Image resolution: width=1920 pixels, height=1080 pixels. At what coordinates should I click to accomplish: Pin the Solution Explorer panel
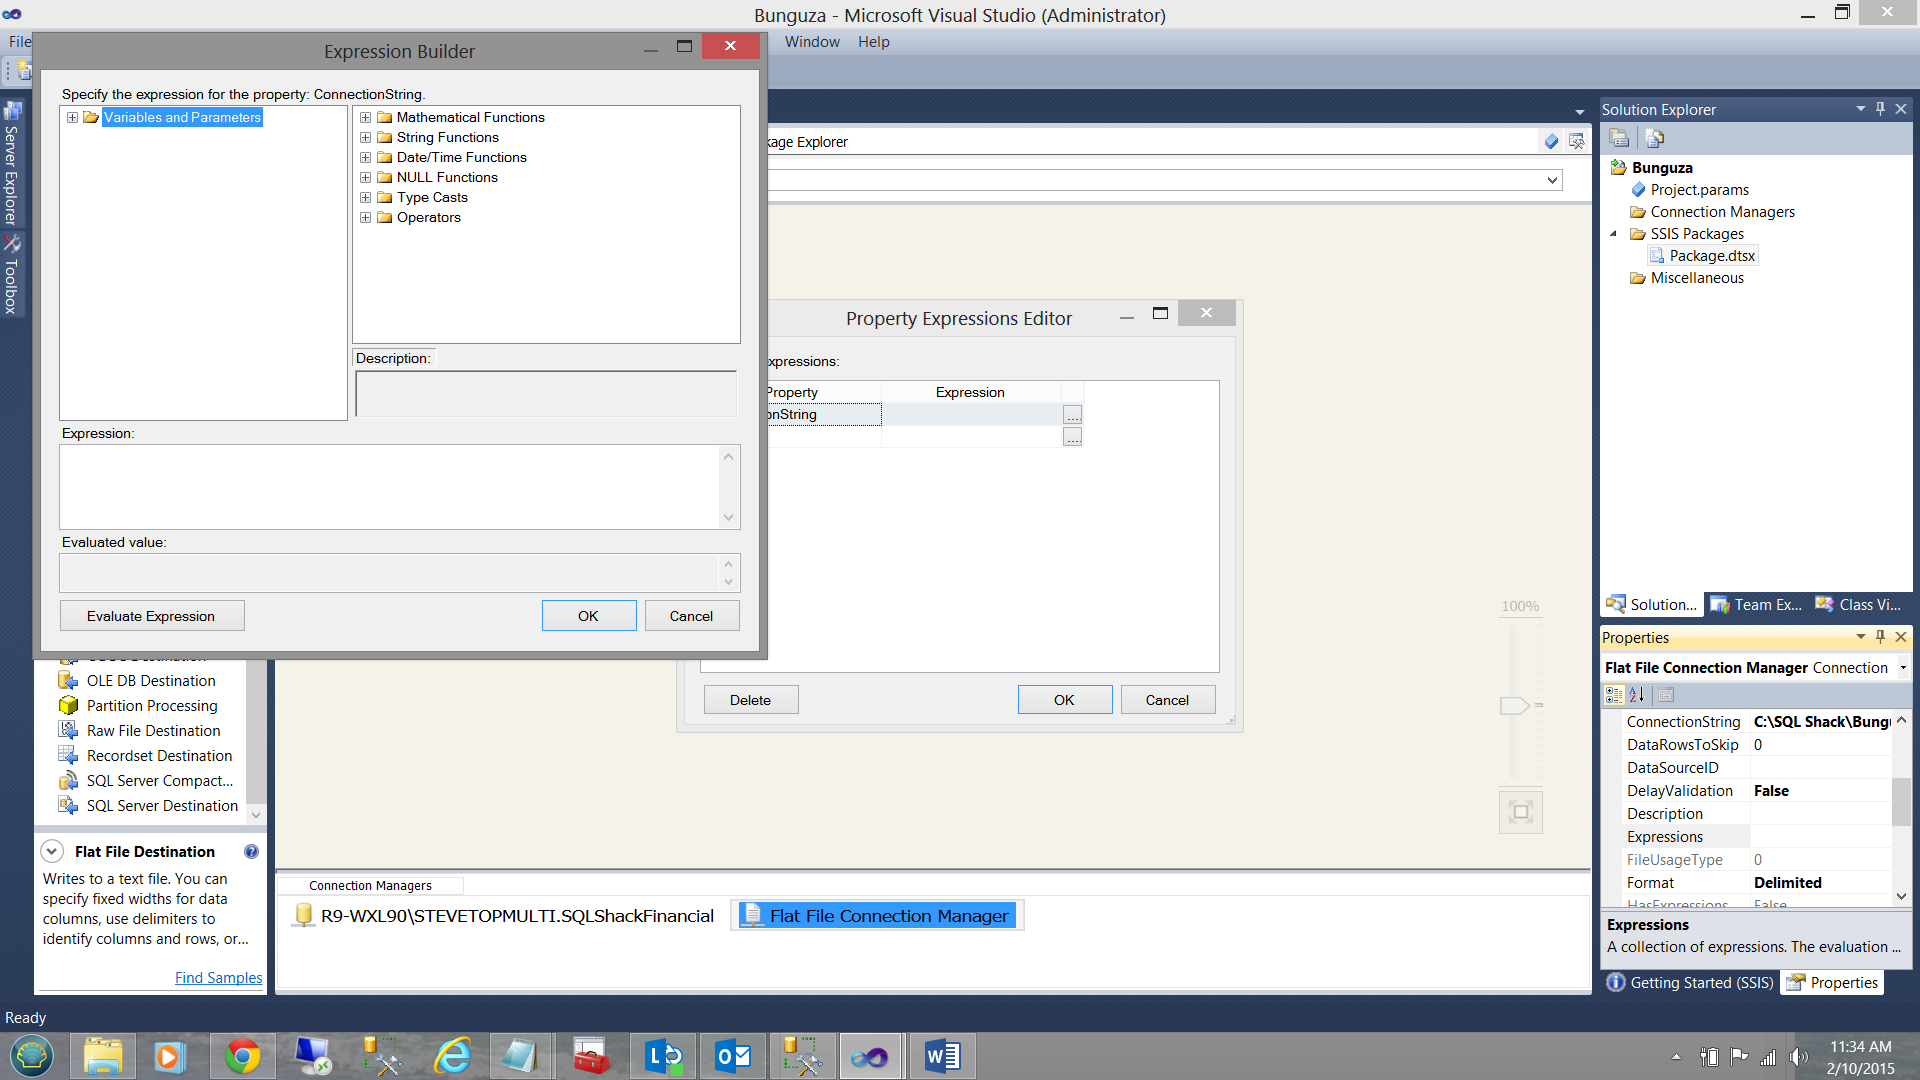[x=1880, y=109]
